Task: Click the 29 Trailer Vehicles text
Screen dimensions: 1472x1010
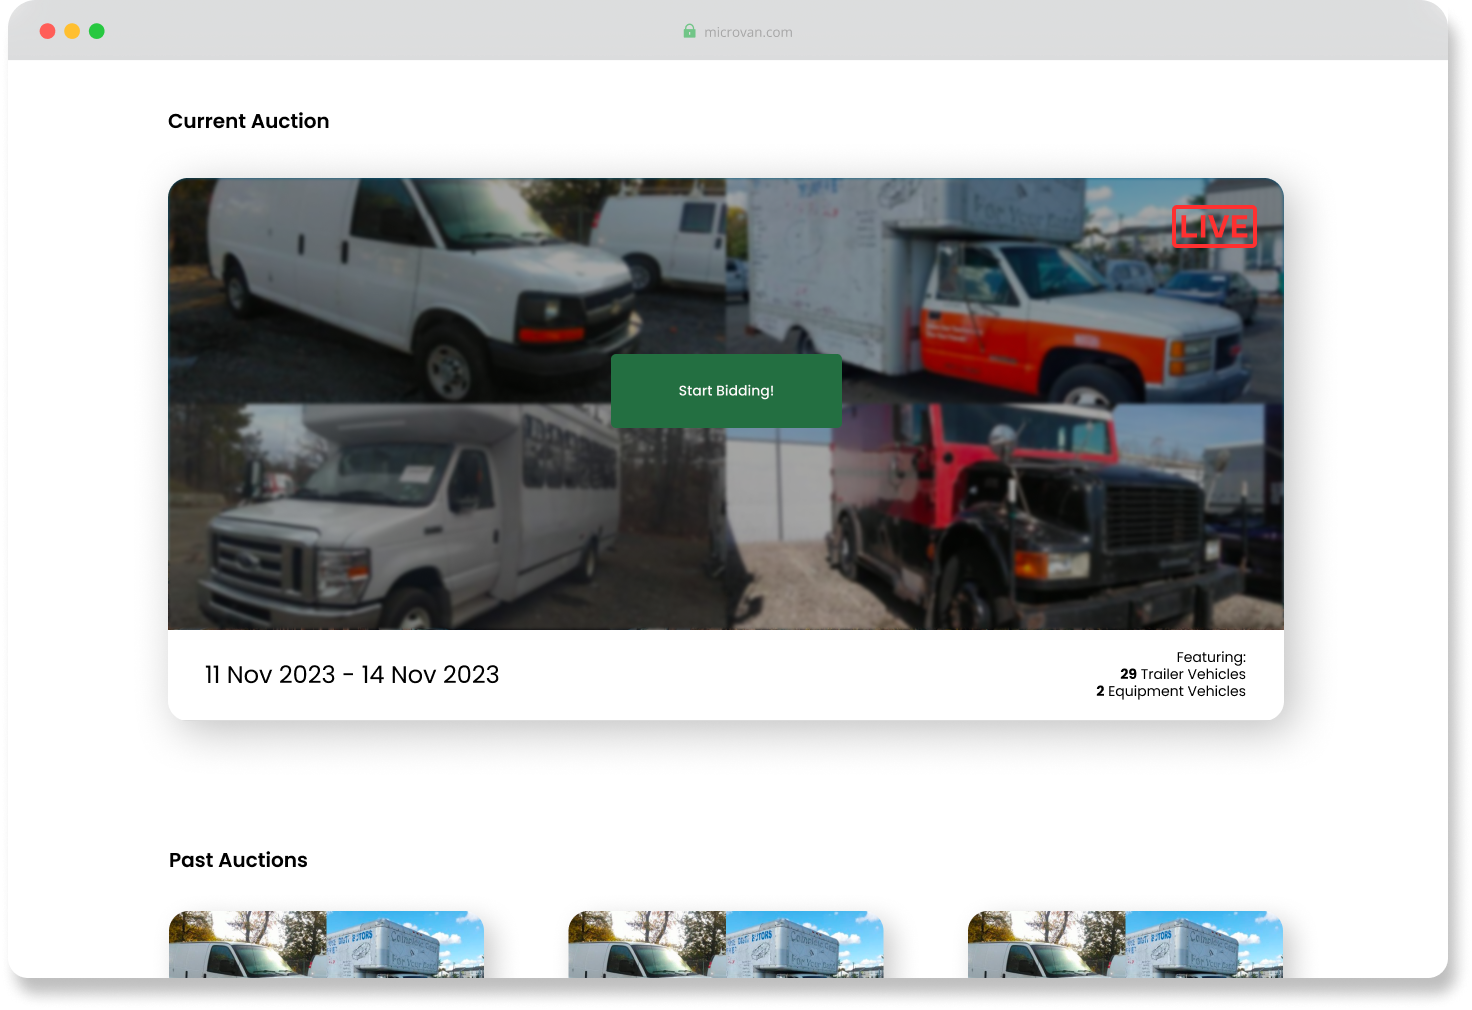Action: (x=1183, y=674)
